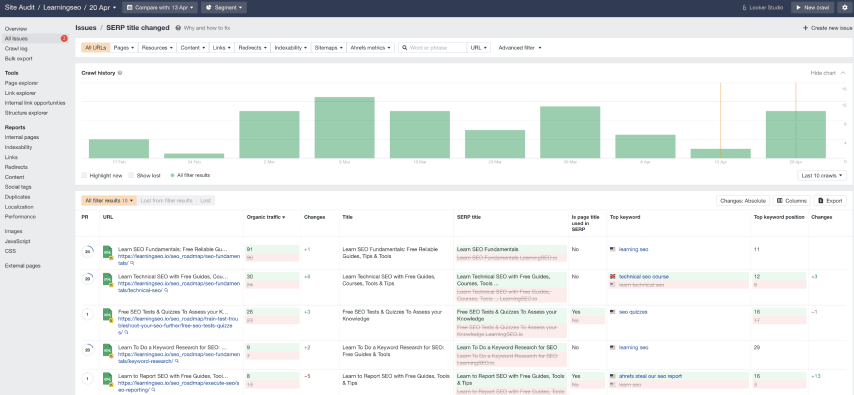The height and width of the screenshot is (395, 854).
Task: Toggle the All filter results chart legend
Action: click(x=191, y=175)
